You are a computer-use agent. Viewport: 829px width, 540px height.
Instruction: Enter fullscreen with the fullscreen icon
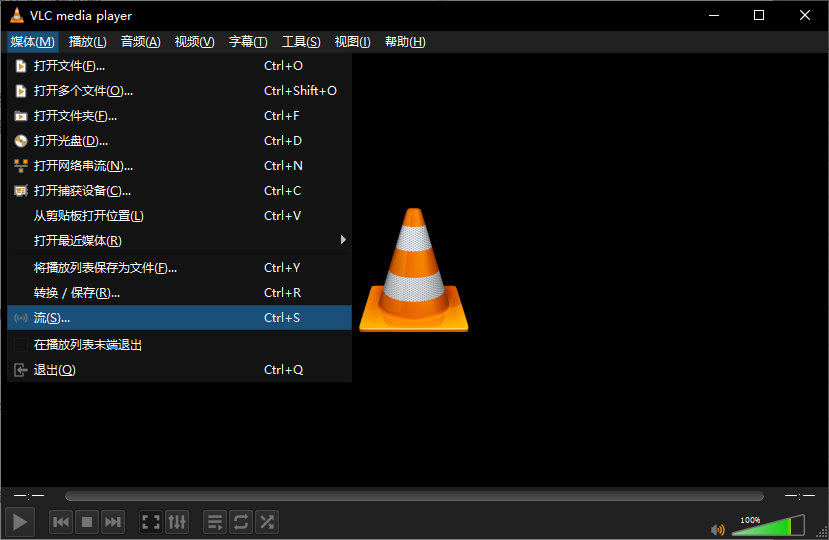(151, 522)
